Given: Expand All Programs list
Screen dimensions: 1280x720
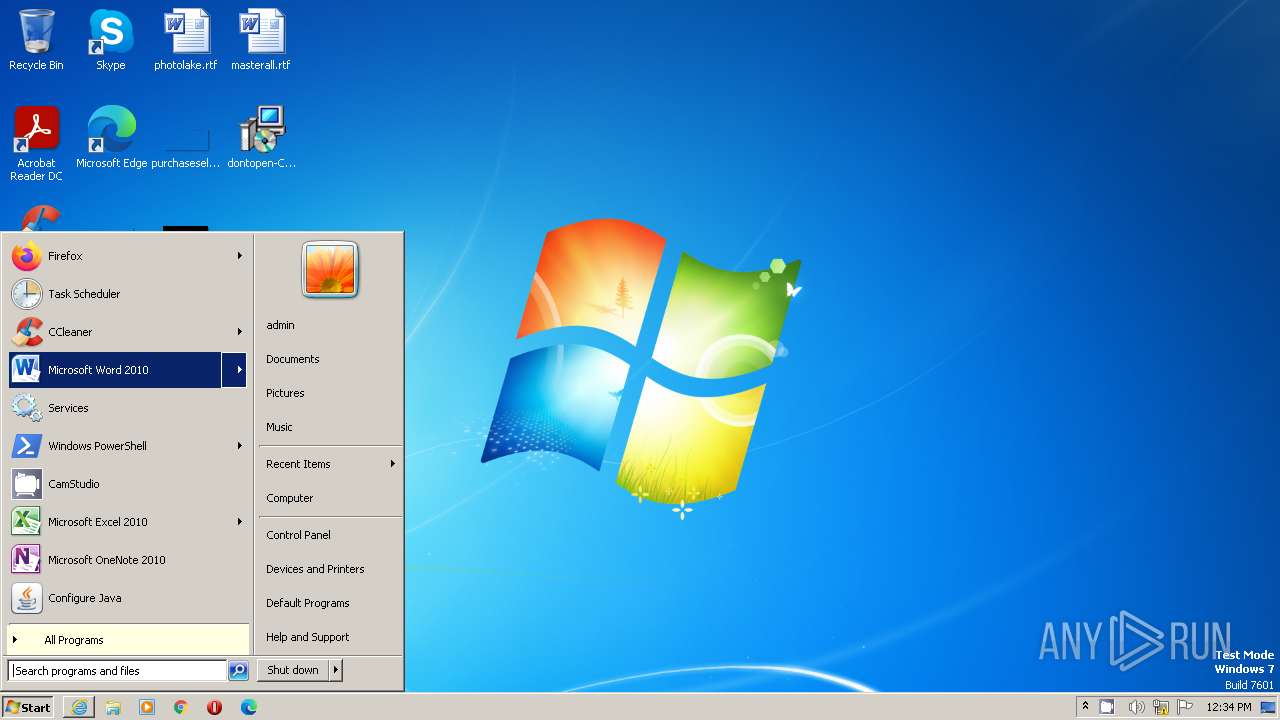Looking at the screenshot, I should point(128,640).
